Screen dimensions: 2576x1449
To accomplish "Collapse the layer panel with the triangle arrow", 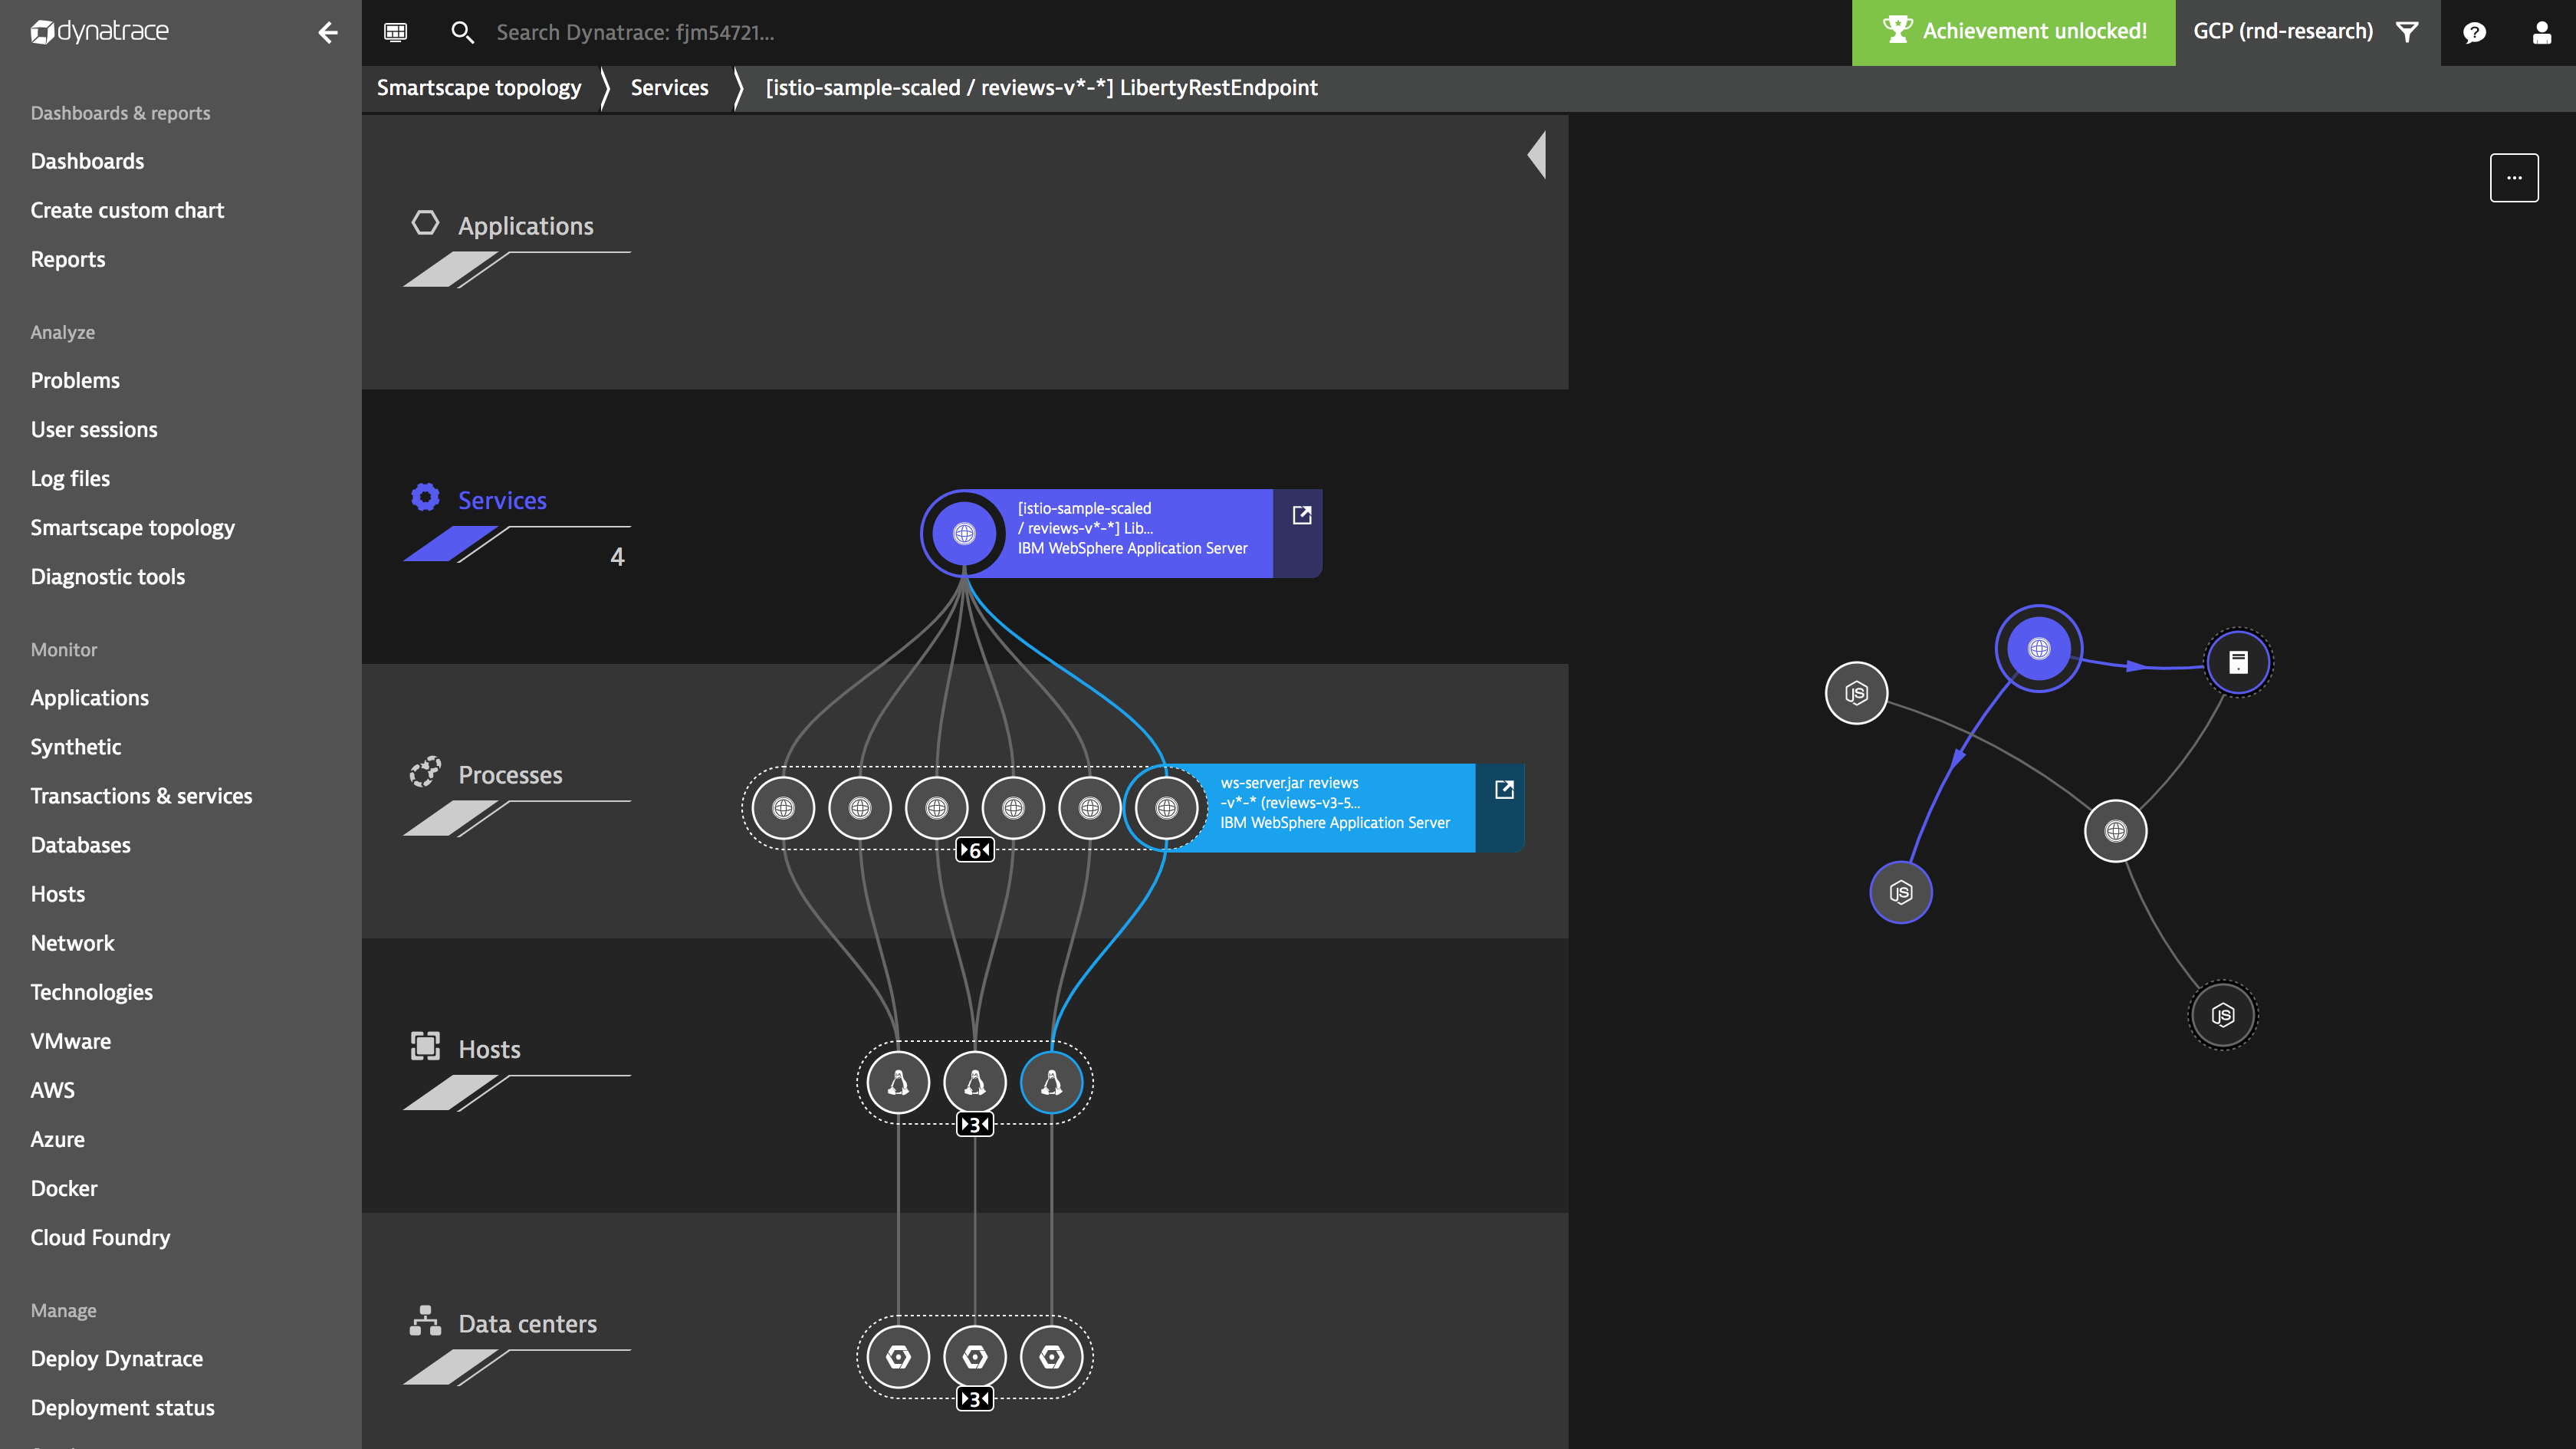I will click(1537, 155).
